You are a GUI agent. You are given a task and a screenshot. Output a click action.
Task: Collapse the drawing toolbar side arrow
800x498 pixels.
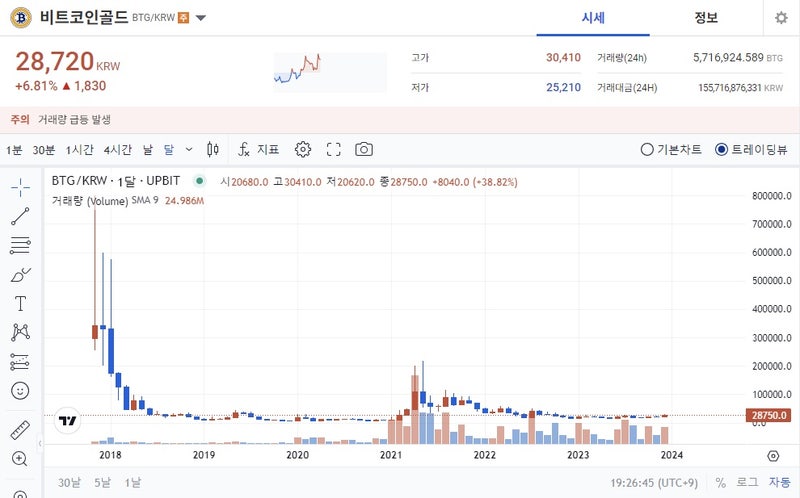click(x=40, y=443)
